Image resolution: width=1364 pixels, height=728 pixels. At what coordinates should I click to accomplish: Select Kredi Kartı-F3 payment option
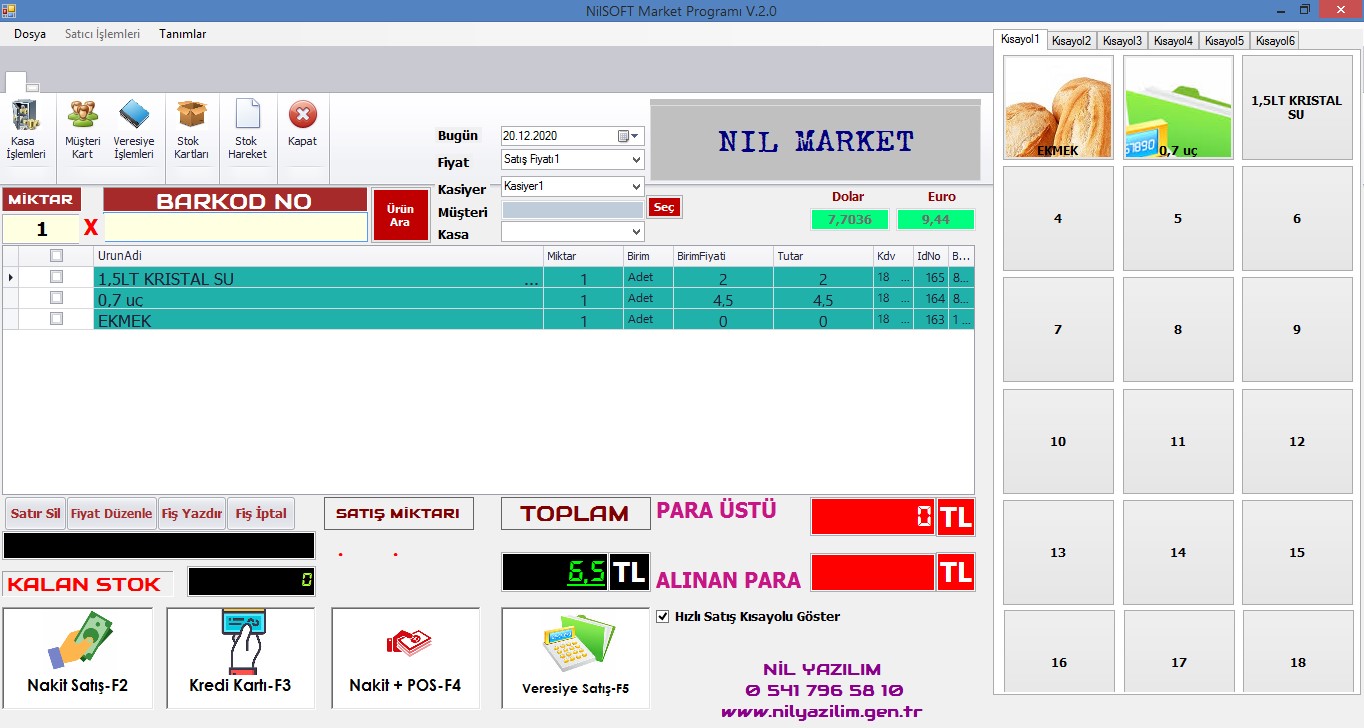(x=240, y=658)
